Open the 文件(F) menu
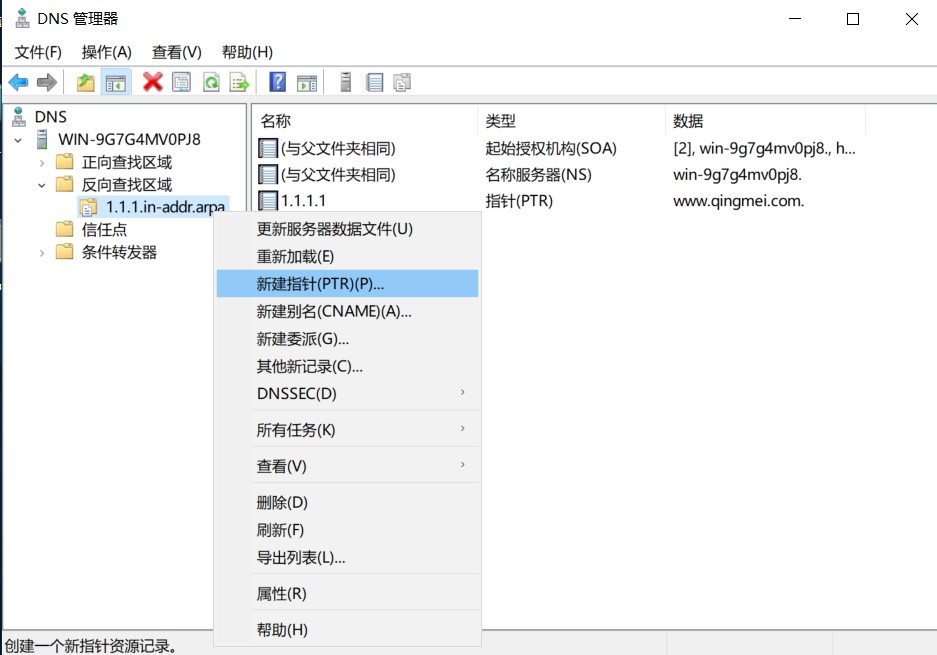Screen dimensions: 937x655 click(38, 53)
